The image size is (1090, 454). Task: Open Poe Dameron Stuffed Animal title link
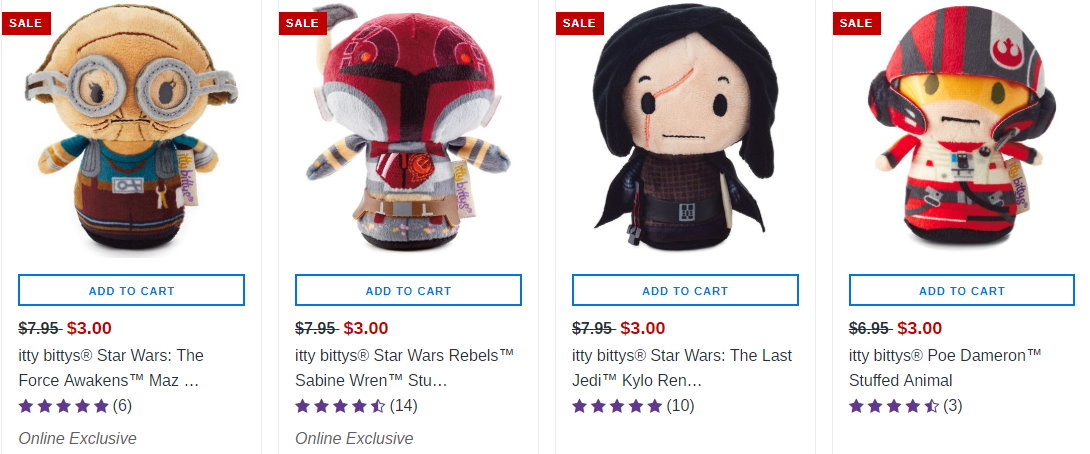(x=945, y=367)
